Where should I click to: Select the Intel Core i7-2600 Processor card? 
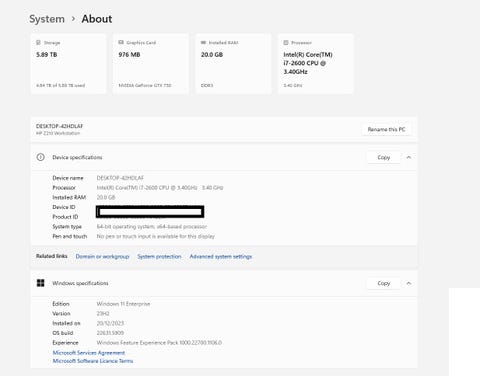tap(316, 63)
